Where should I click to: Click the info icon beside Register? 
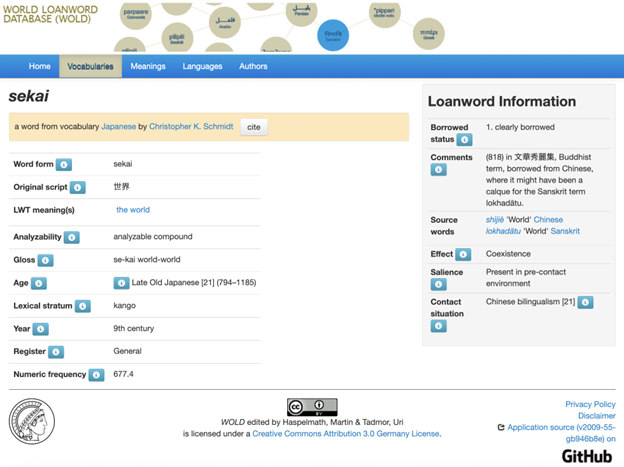pos(56,352)
